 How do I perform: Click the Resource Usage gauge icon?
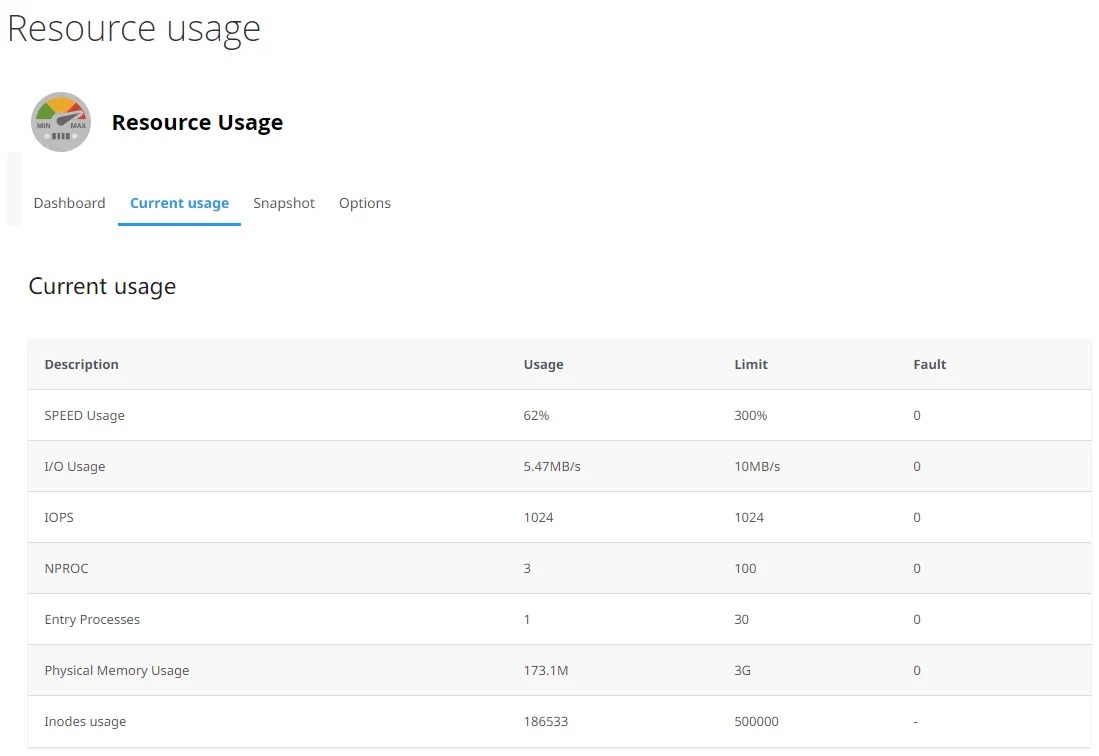tap(61, 122)
